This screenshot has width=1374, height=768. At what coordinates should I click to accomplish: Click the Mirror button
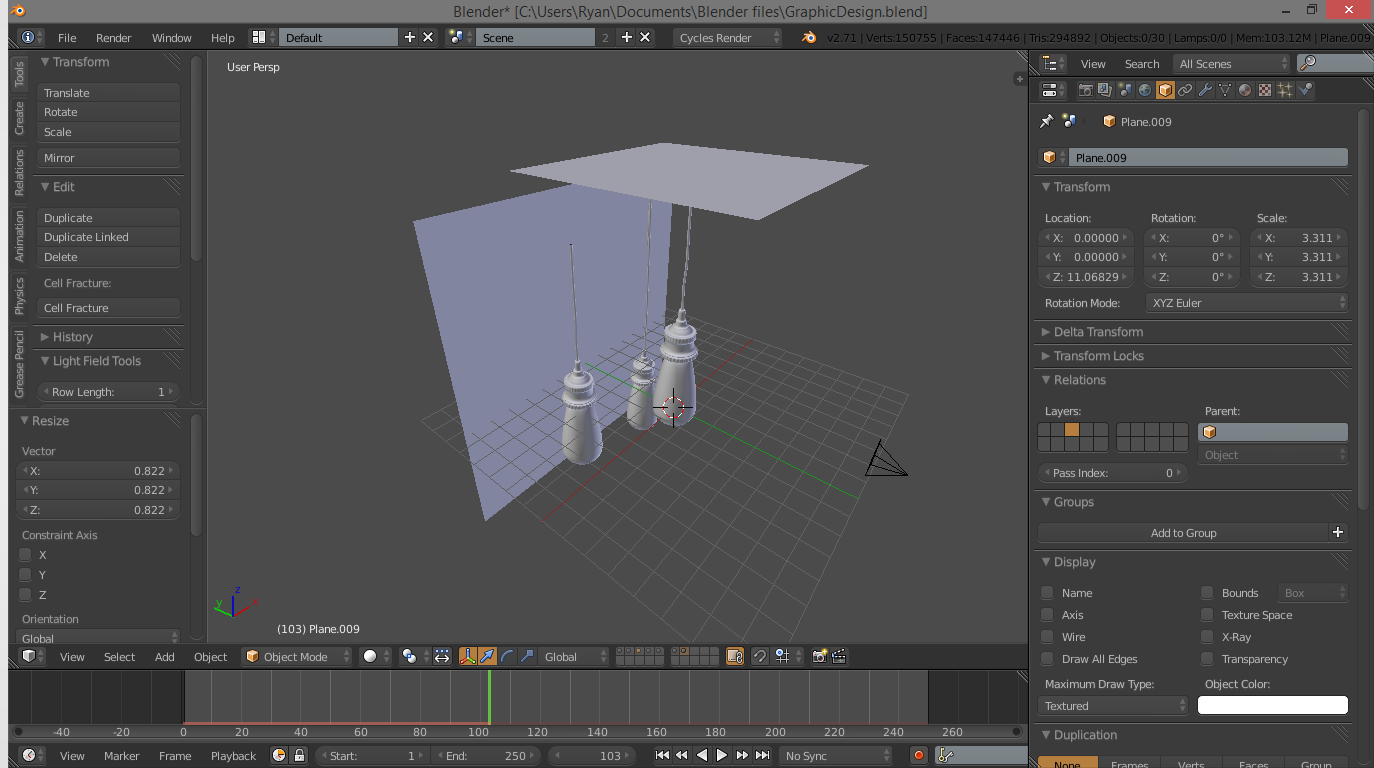click(108, 157)
